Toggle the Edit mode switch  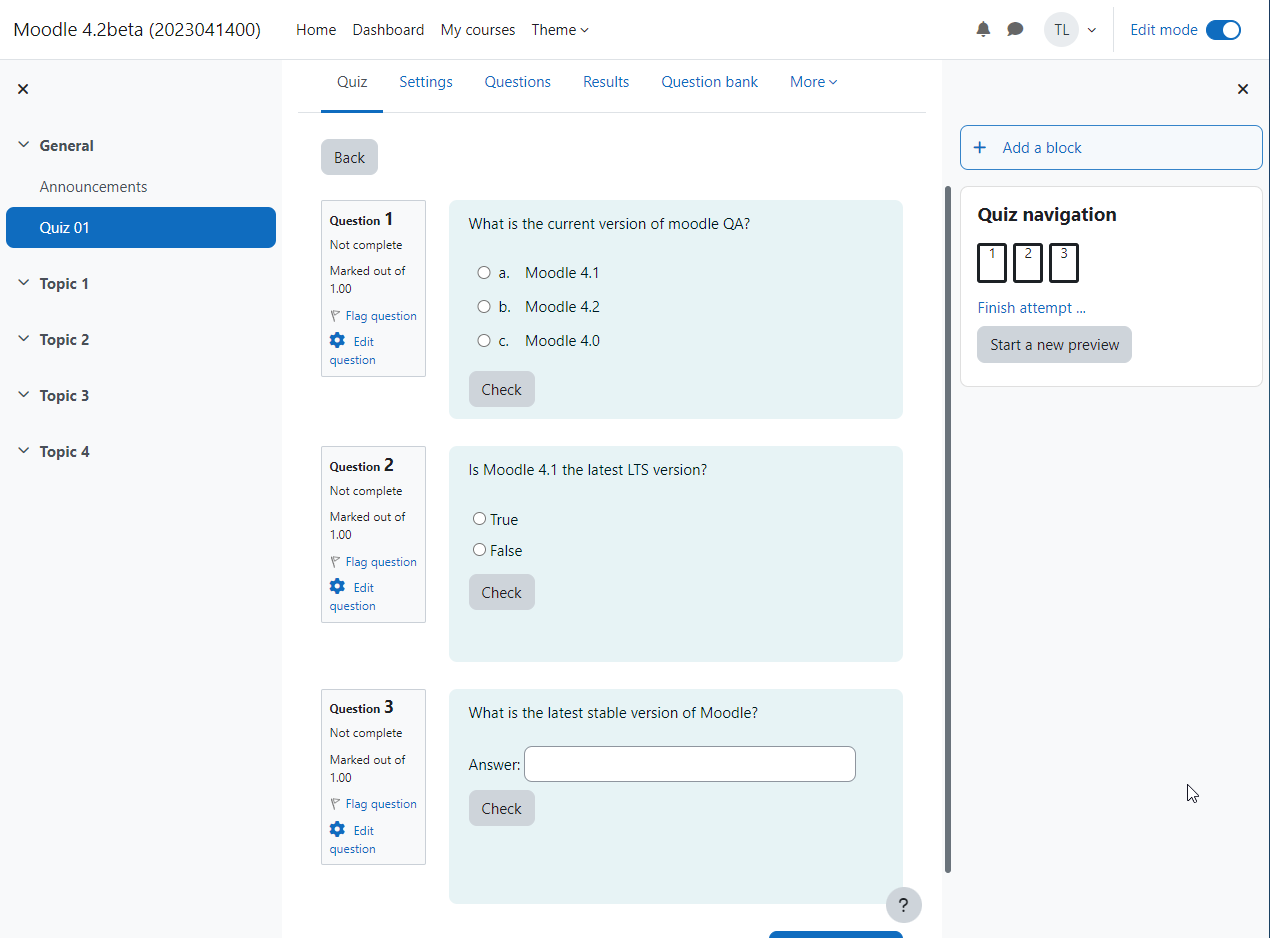[x=1223, y=30]
